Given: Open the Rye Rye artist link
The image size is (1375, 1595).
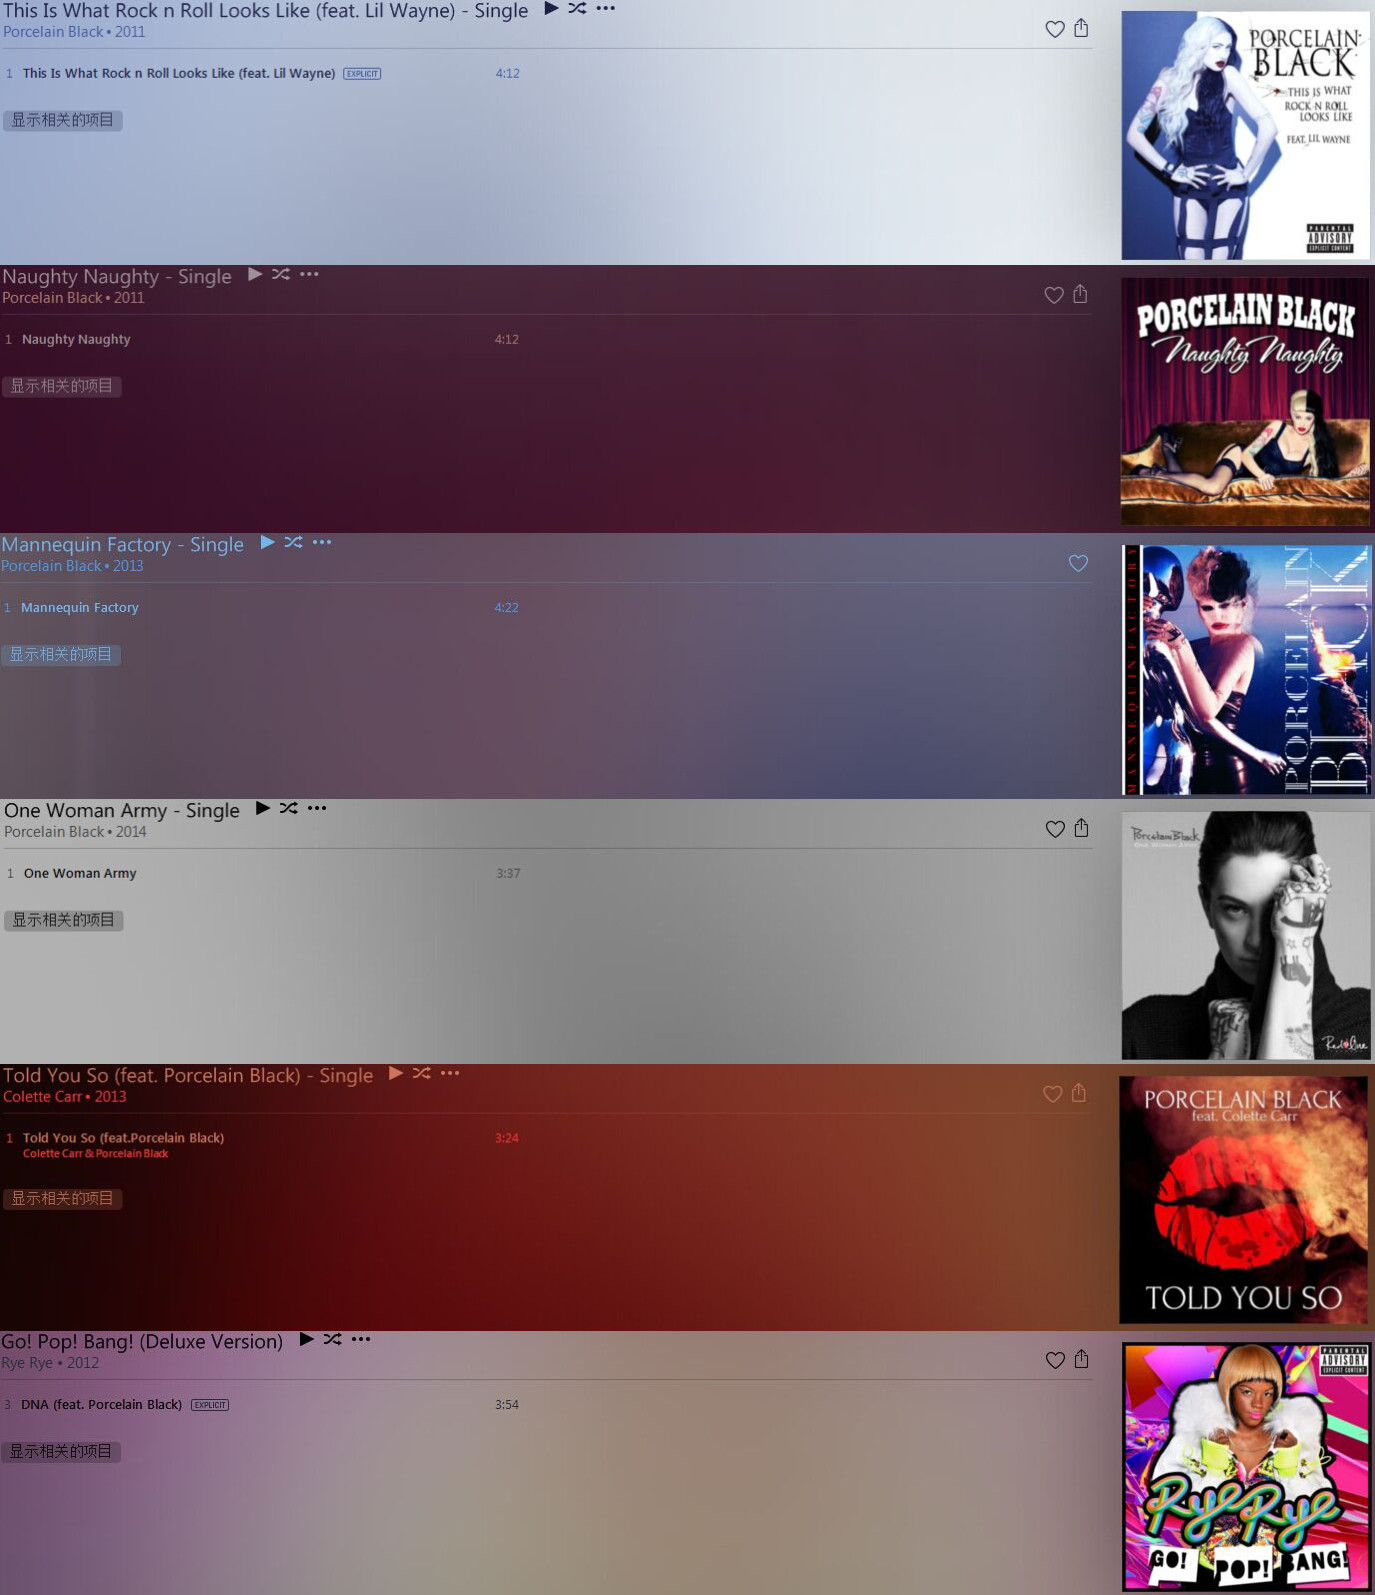Looking at the screenshot, I should (27, 1363).
